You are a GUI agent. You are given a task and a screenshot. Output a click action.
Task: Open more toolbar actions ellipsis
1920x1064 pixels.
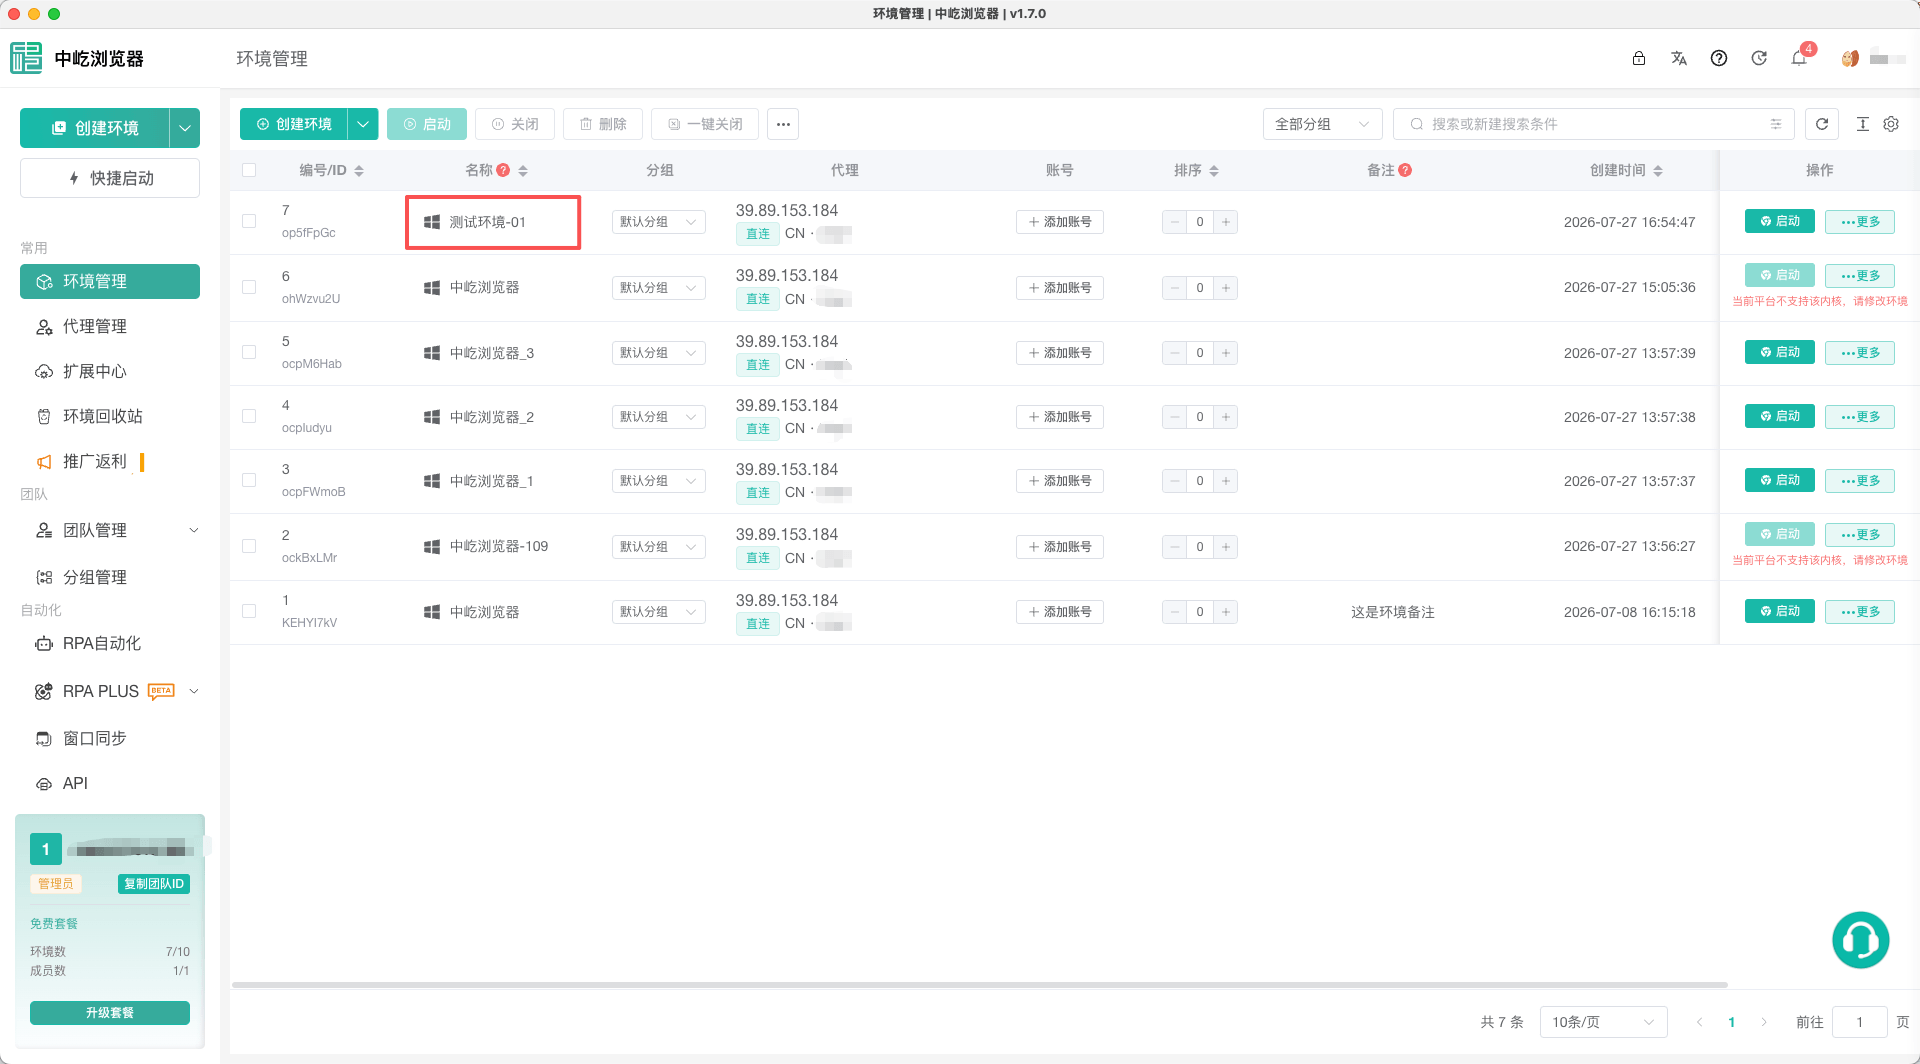pos(783,124)
